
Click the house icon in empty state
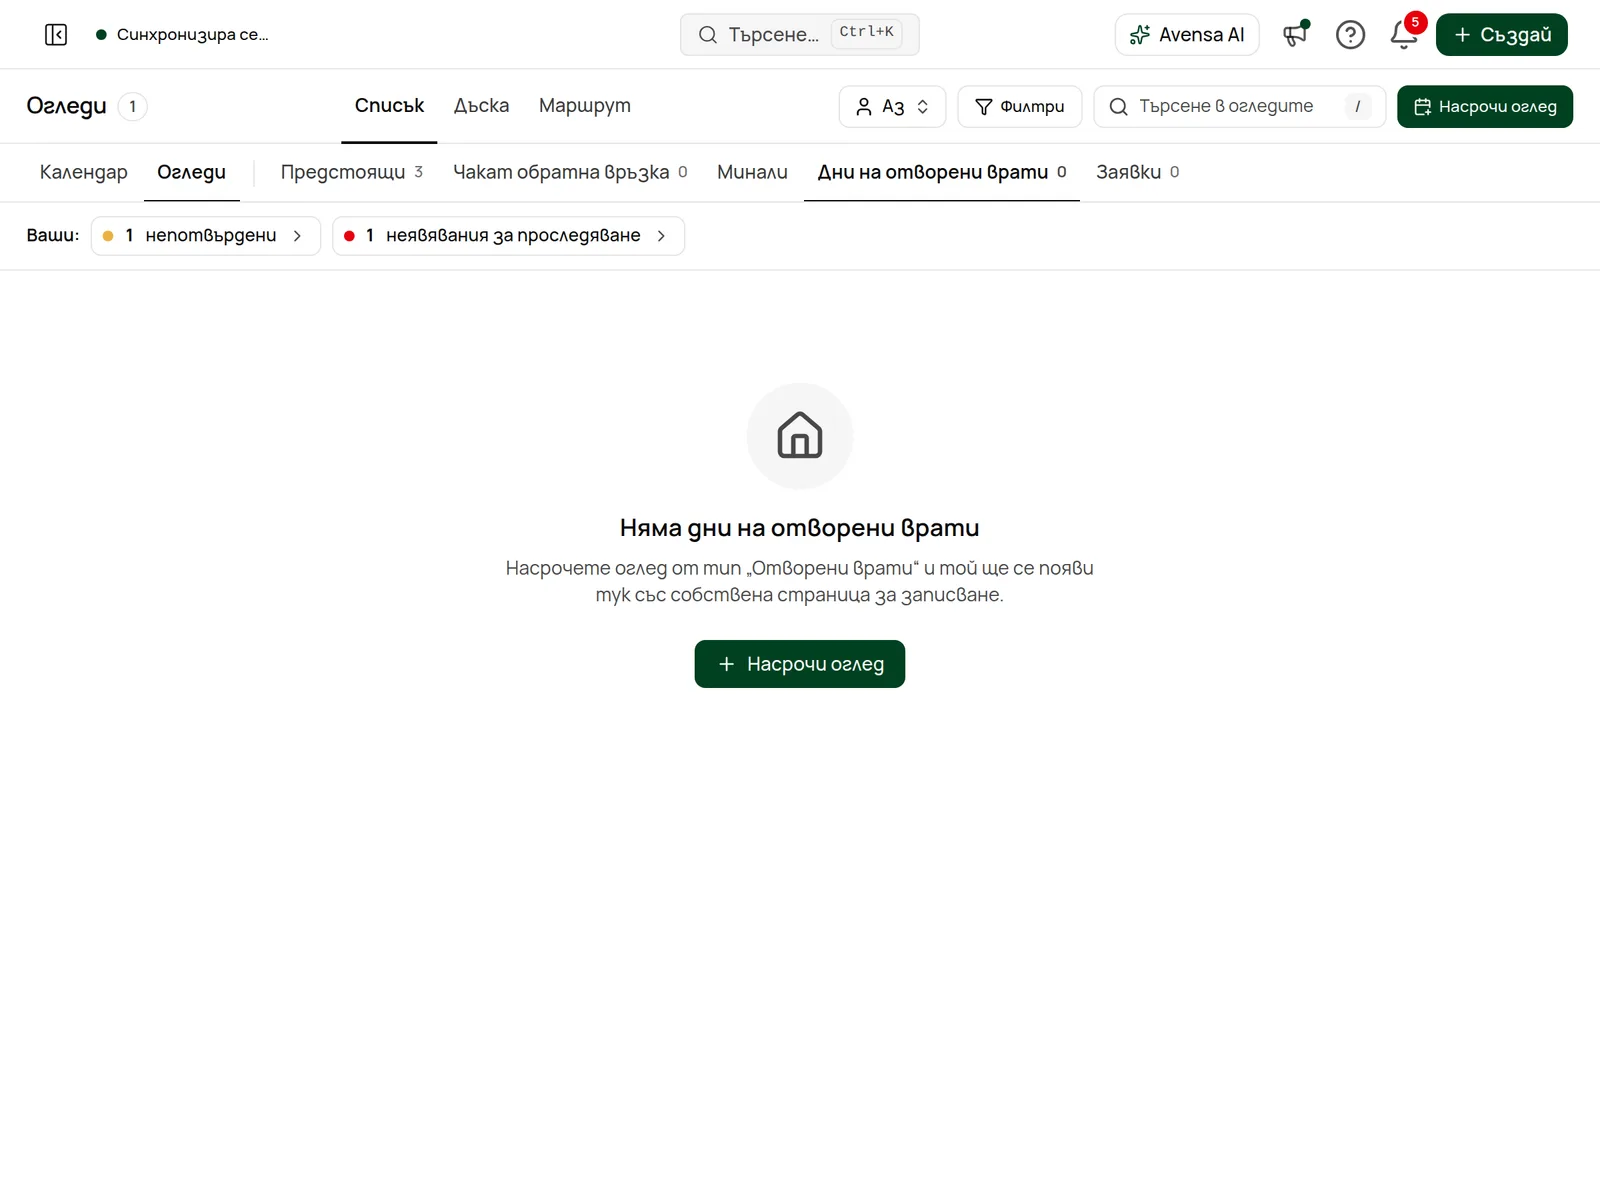click(x=800, y=436)
